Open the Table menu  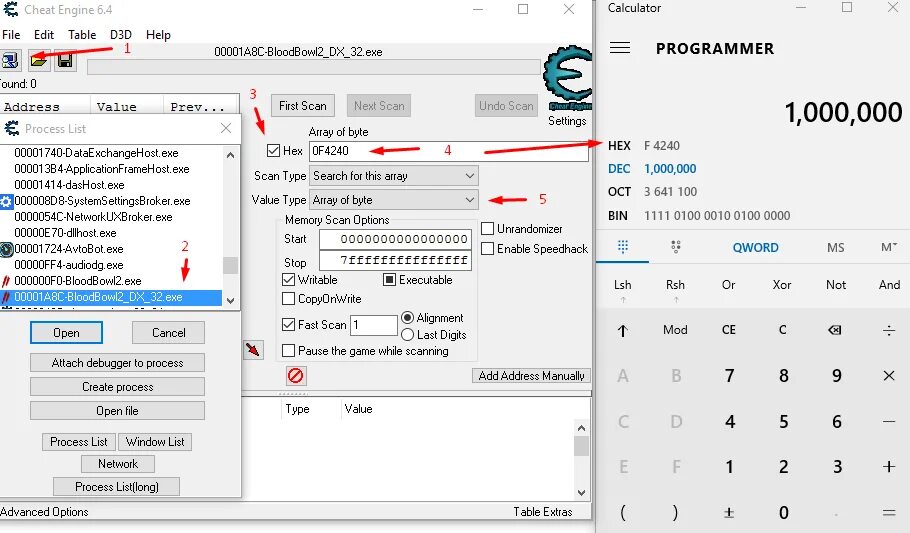(x=82, y=35)
